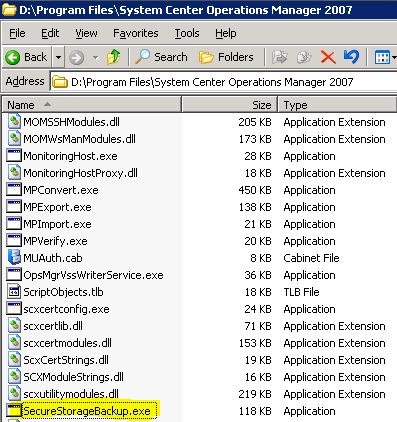Open the Help menu
397x422 pixels.
(x=226, y=33)
